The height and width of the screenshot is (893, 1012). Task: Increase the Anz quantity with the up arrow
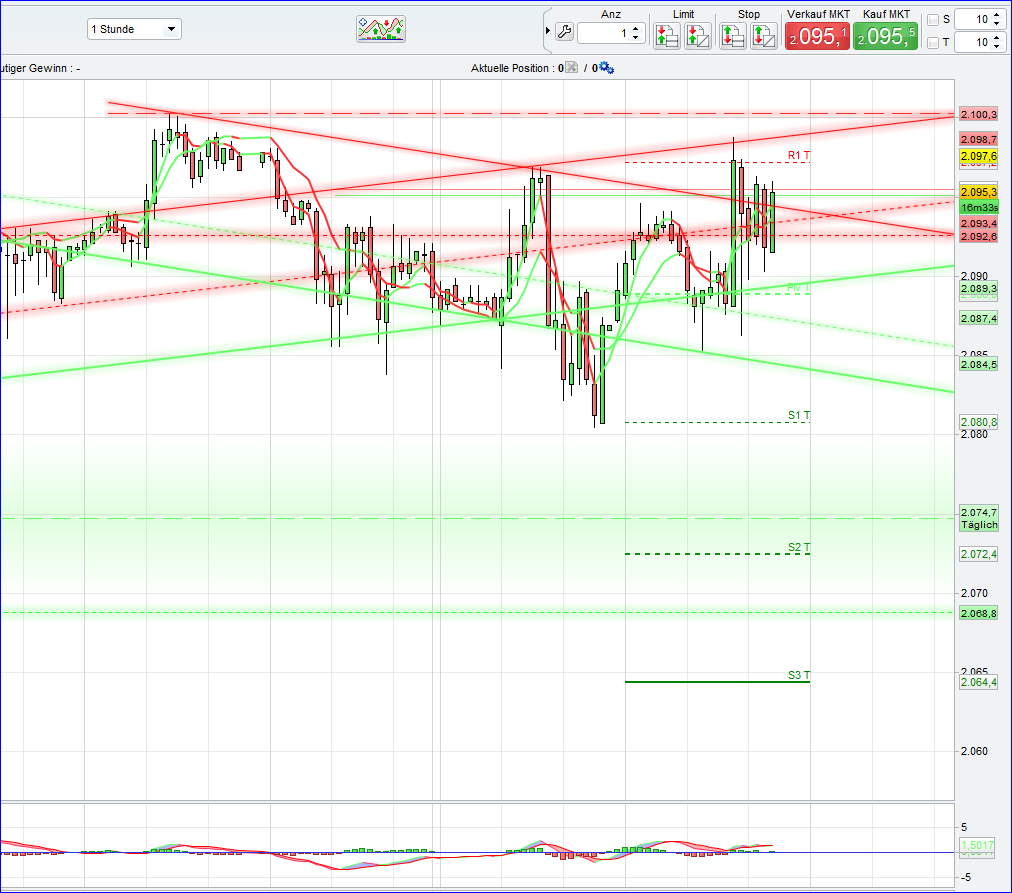[x=634, y=28]
